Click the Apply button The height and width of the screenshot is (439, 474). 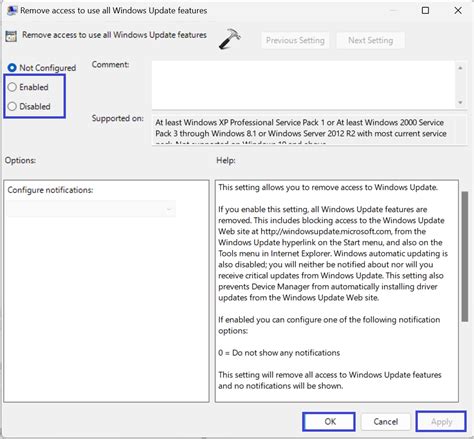441,422
